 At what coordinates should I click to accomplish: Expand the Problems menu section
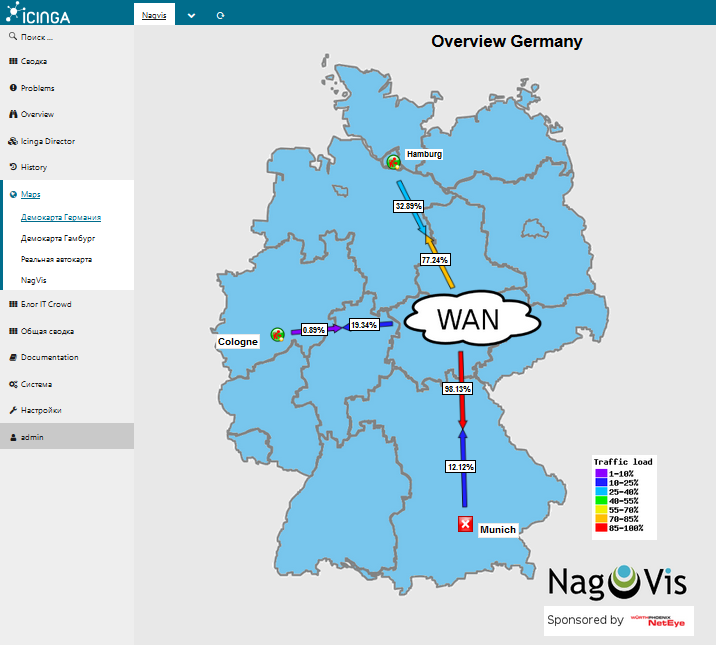[37, 88]
